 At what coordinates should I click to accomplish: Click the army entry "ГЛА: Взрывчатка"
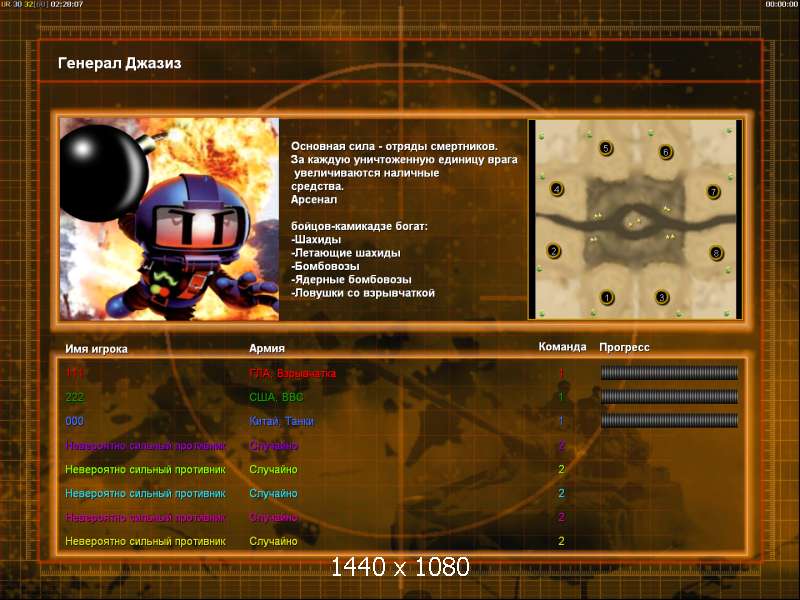[x=292, y=373]
